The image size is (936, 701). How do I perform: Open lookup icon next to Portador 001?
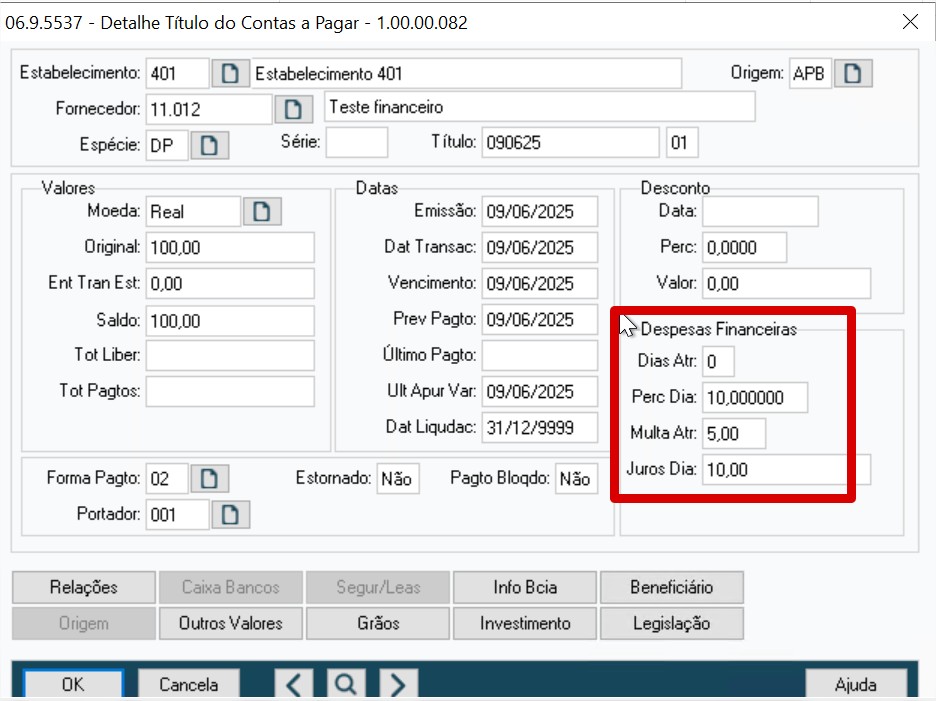pyautogui.click(x=230, y=515)
